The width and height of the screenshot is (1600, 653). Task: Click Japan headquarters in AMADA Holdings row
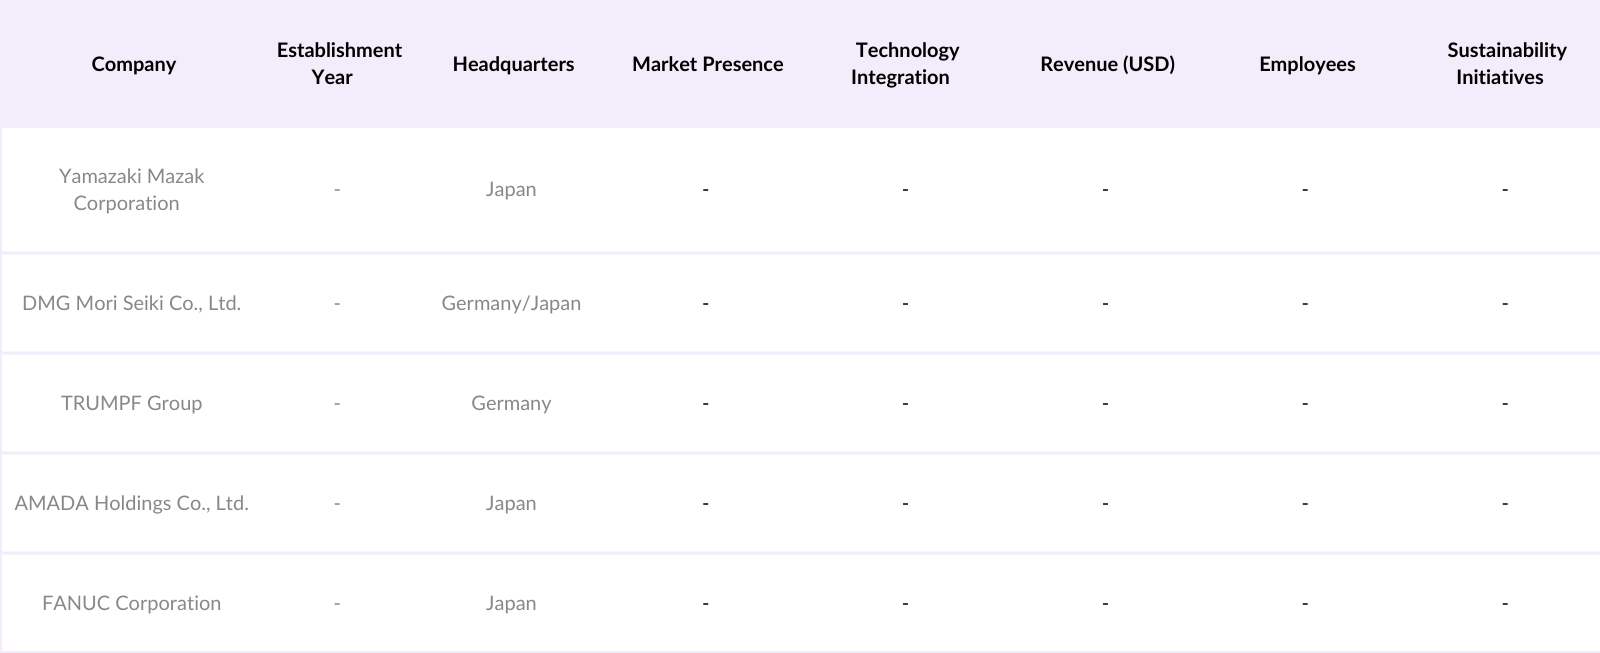pyautogui.click(x=511, y=503)
